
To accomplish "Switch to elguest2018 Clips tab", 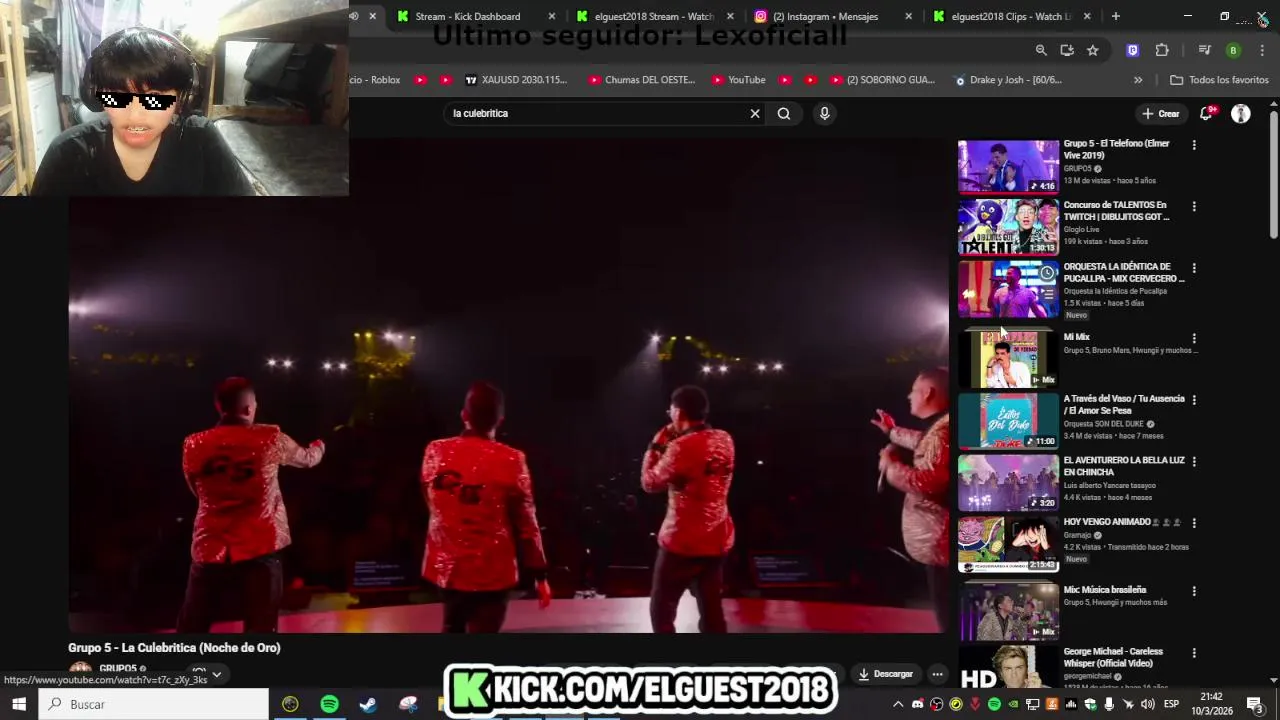I will [1011, 16].
